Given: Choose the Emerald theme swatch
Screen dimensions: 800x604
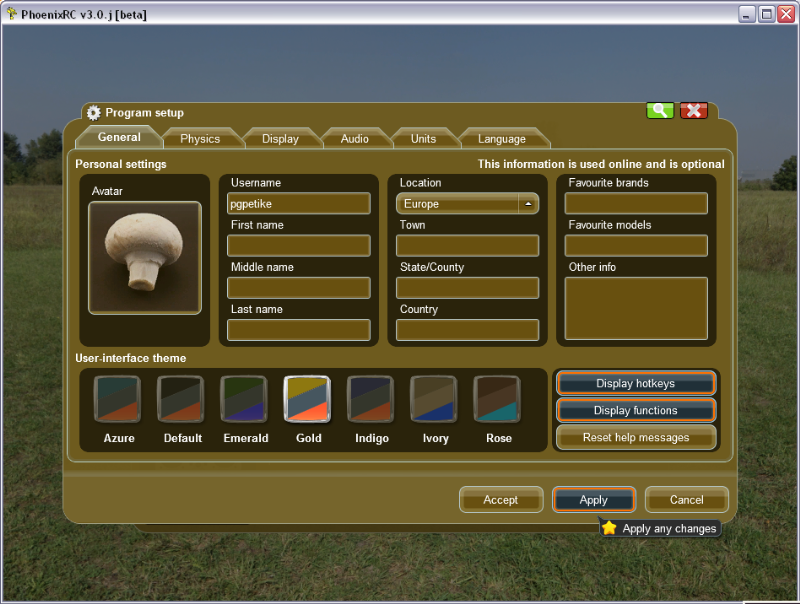Looking at the screenshot, I should [x=244, y=400].
